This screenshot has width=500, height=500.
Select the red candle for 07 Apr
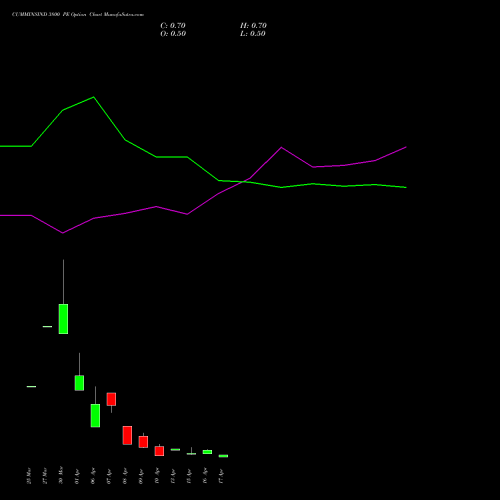click(x=111, y=399)
